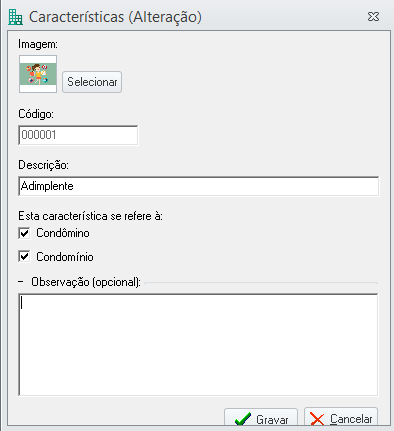Viewport: 394px width, 431px height.
Task: Focus the Descrição field containing Adimplente
Action: (199, 186)
